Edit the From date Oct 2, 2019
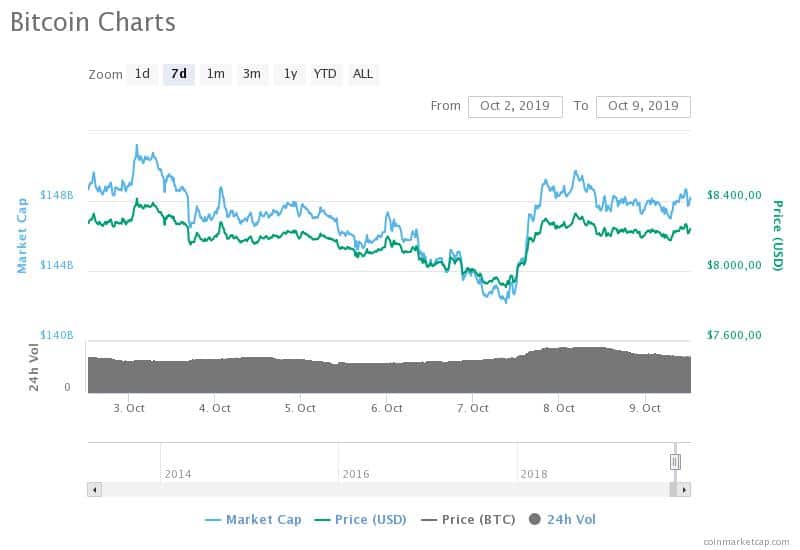The width and height of the screenshot is (800, 550). tap(515, 107)
